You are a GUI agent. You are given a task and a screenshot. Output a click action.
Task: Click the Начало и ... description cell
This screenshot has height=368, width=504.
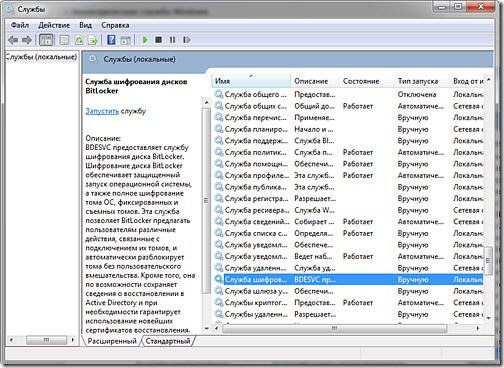pyautogui.click(x=314, y=129)
